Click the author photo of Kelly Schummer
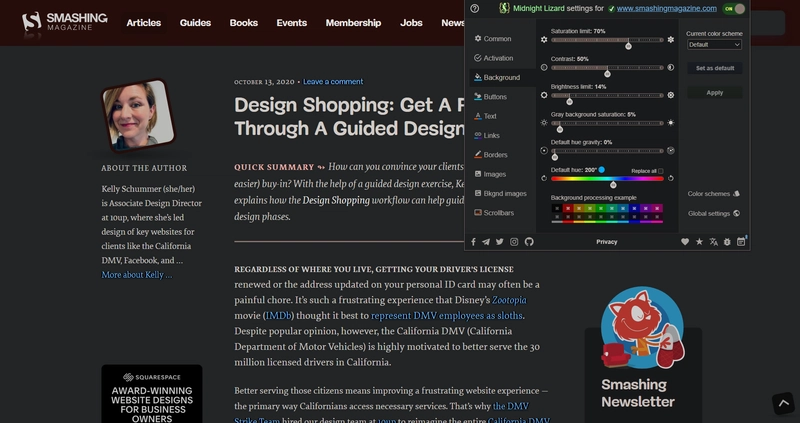The width and height of the screenshot is (800, 423). (138, 115)
